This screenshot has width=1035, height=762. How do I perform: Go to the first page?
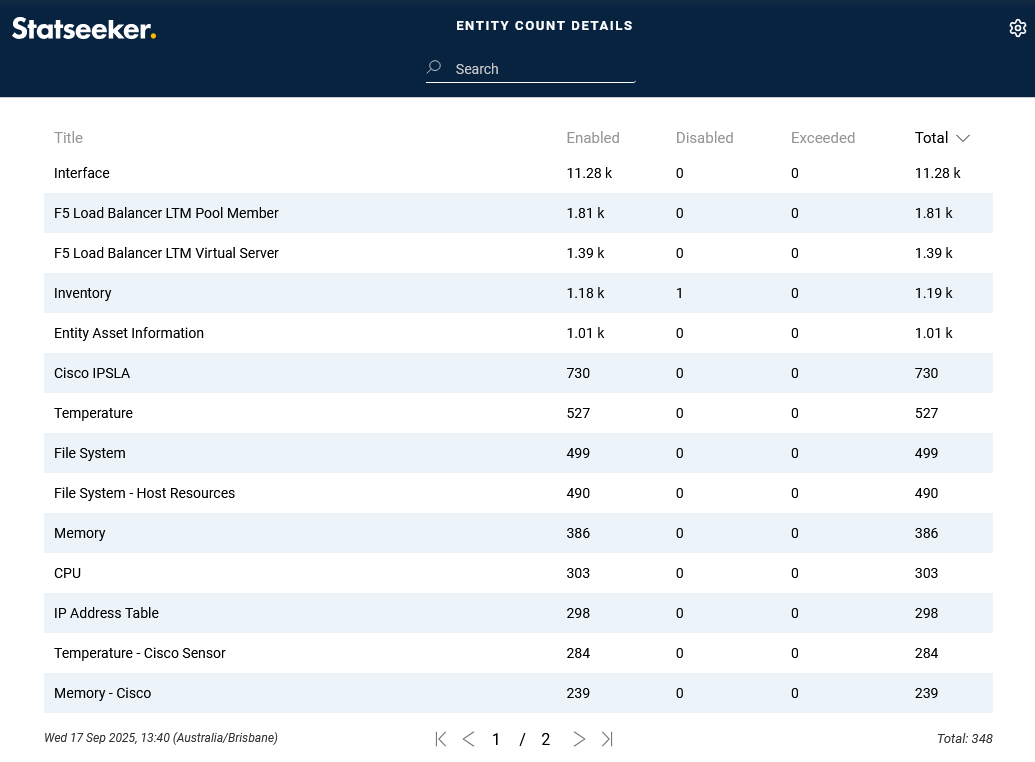click(x=441, y=739)
